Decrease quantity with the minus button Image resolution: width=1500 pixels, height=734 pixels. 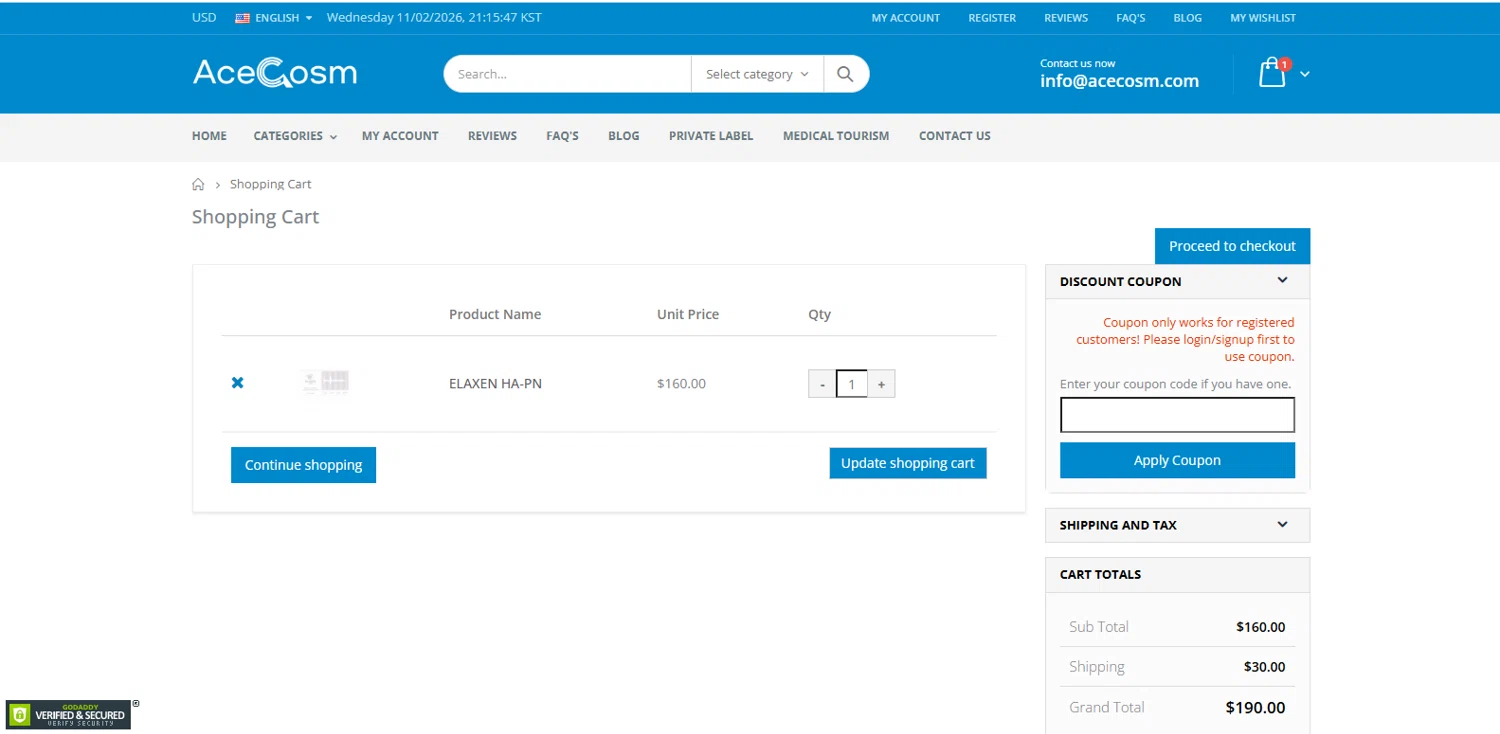pyautogui.click(x=822, y=384)
